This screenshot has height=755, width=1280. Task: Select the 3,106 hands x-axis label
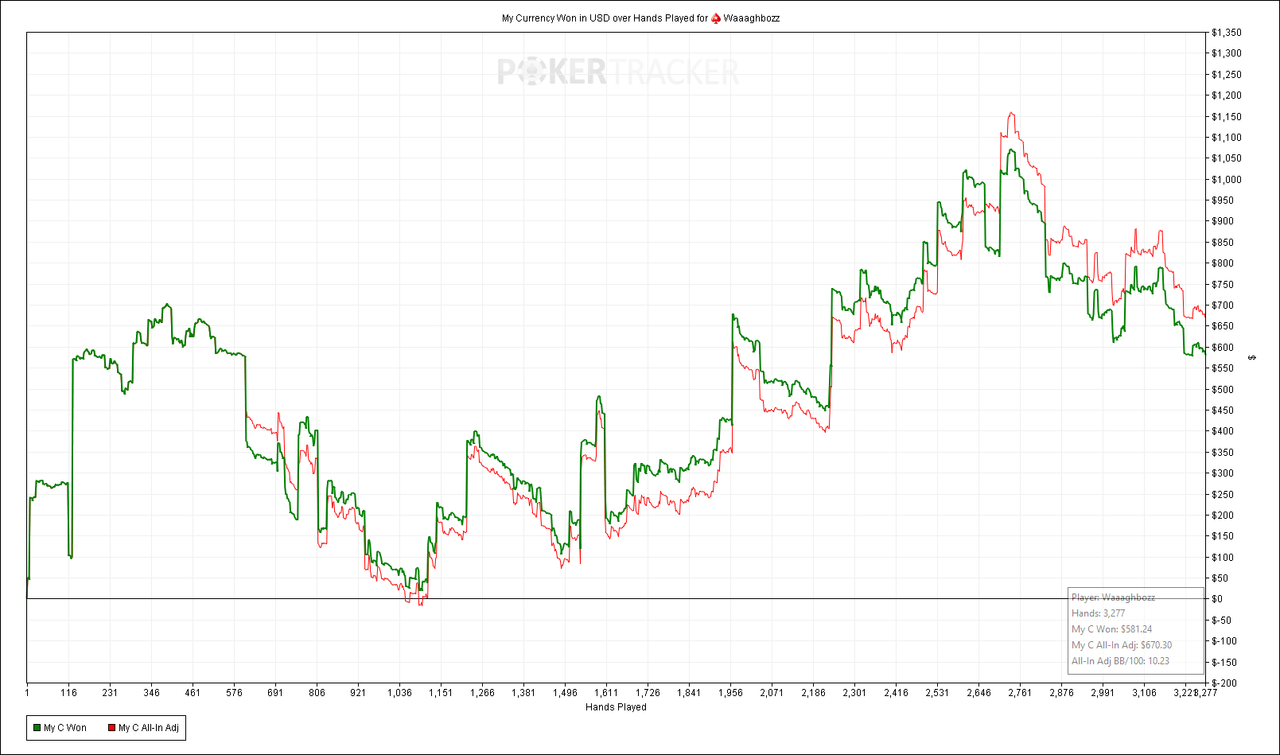[1146, 692]
